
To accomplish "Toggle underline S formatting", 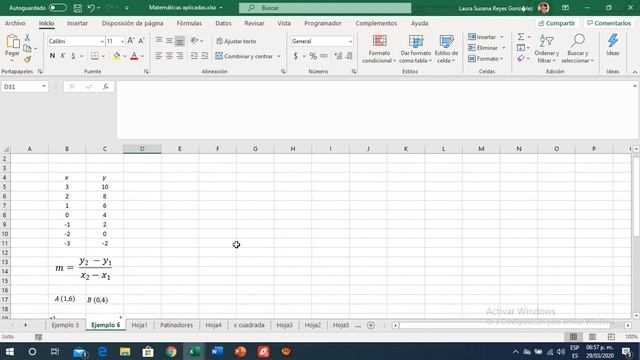I will point(73,56).
